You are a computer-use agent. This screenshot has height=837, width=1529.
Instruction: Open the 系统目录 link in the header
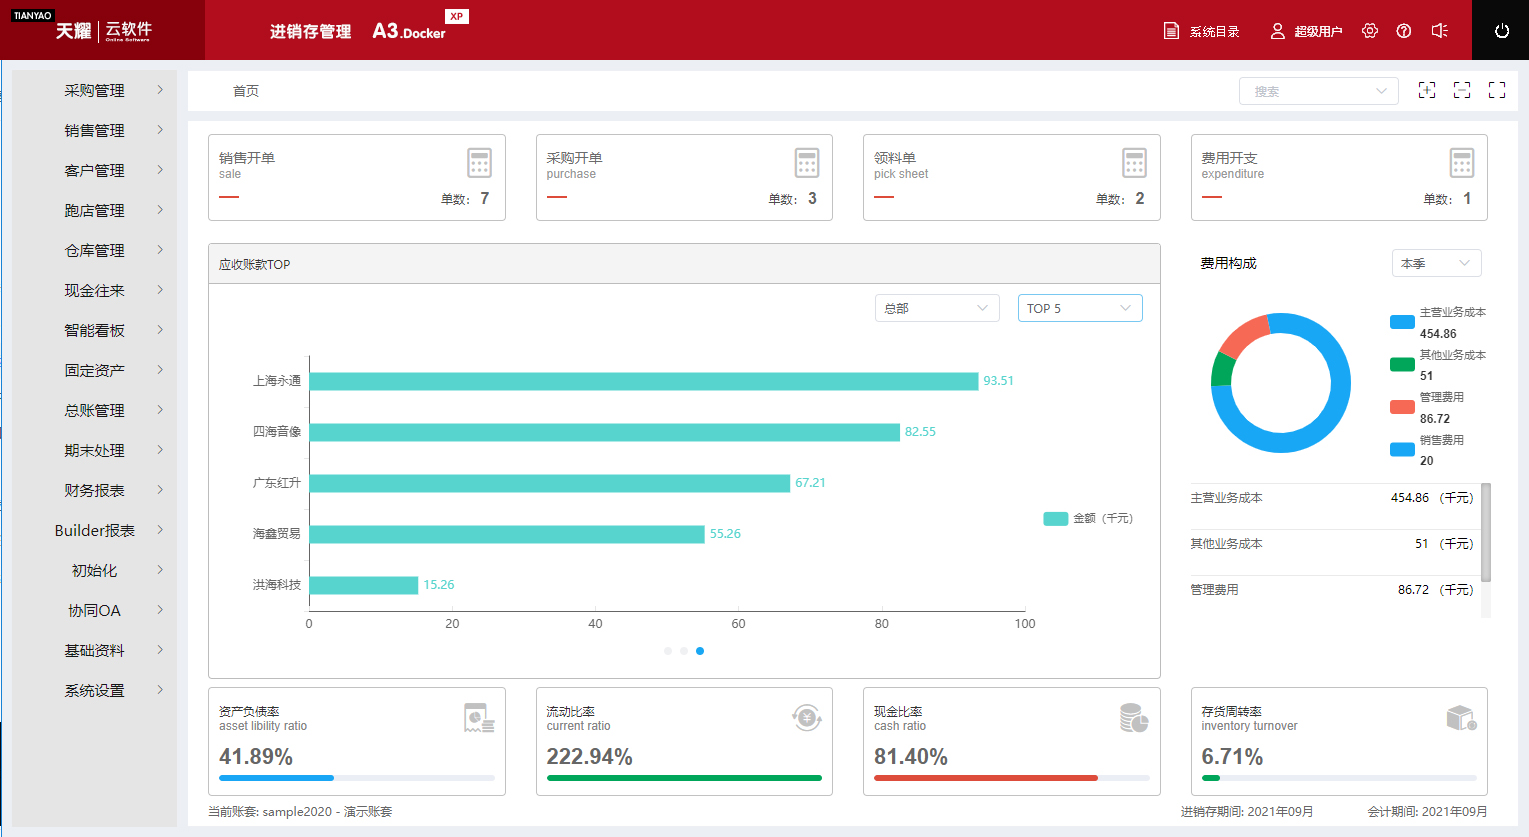1202,31
